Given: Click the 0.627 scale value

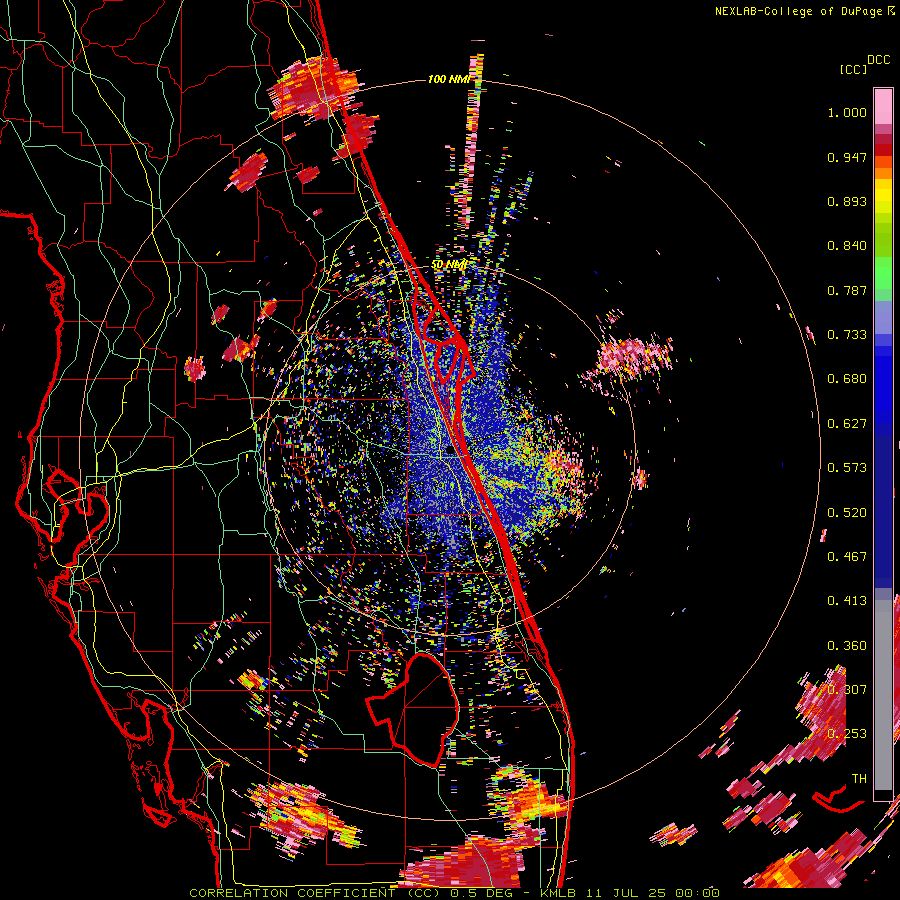Looking at the screenshot, I should click(847, 424).
